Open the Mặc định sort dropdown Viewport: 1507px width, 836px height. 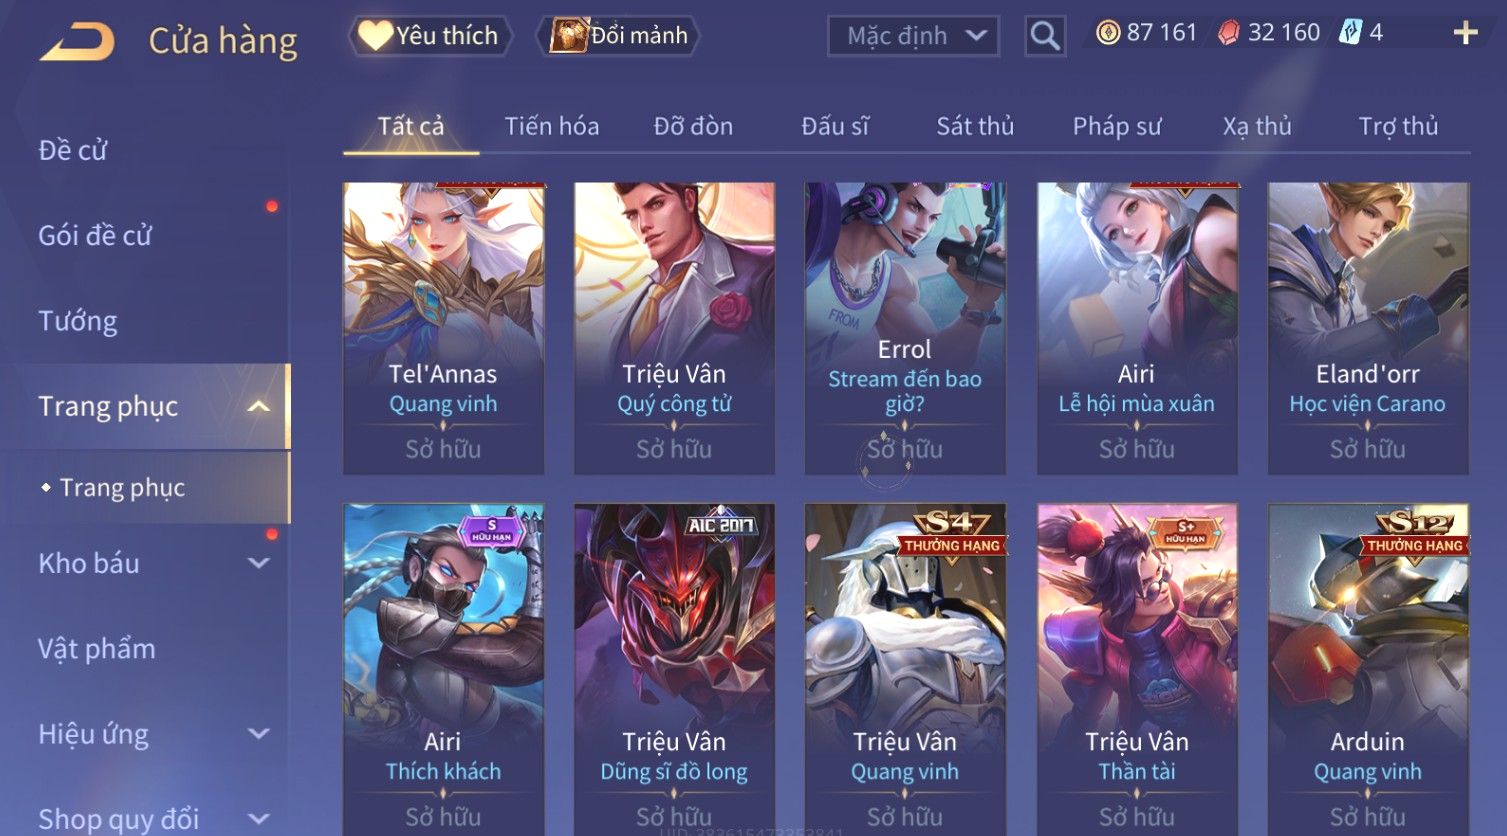point(913,36)
